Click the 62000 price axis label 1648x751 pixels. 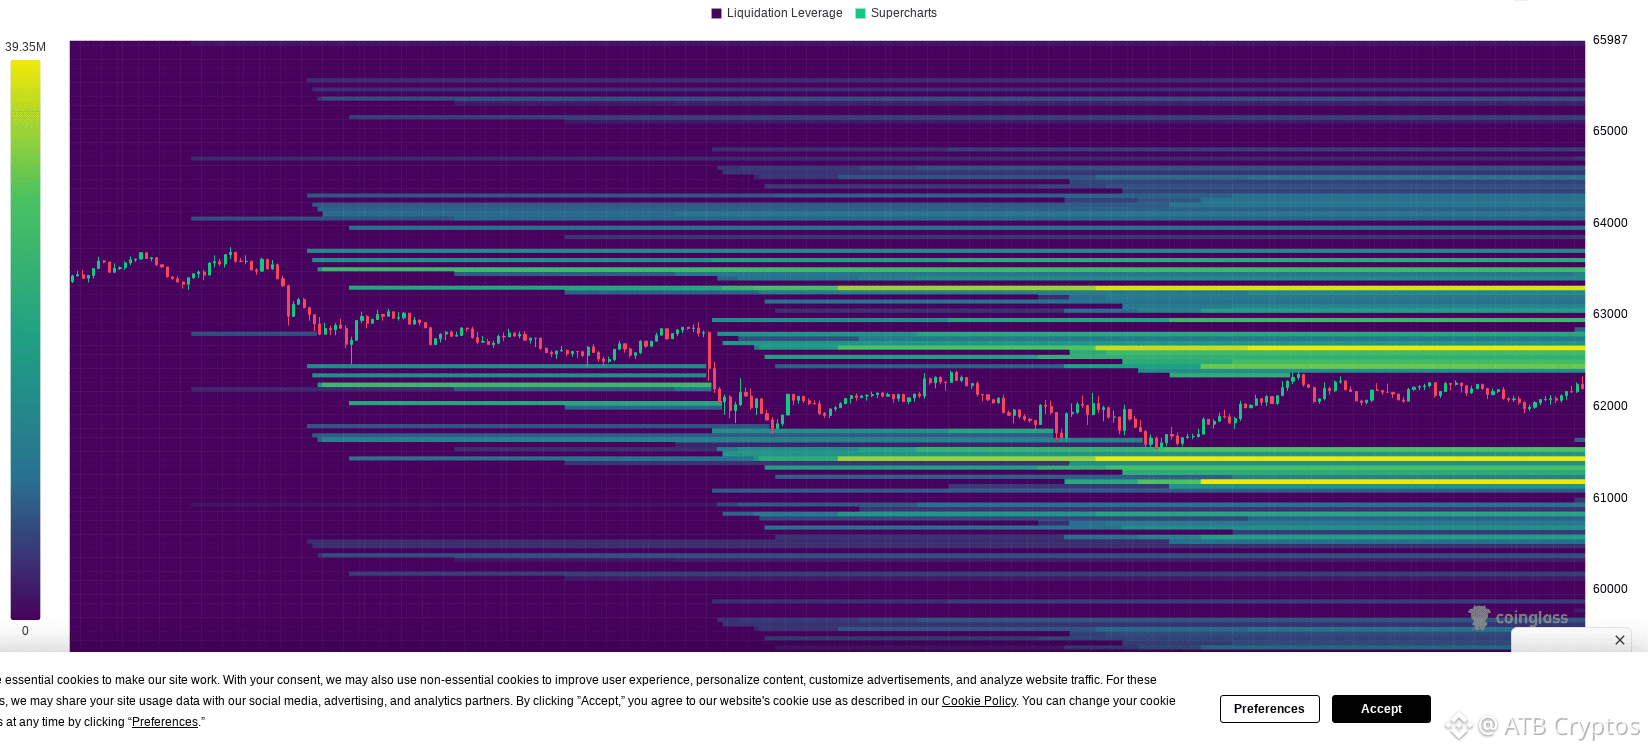[x=1610, y=406]
